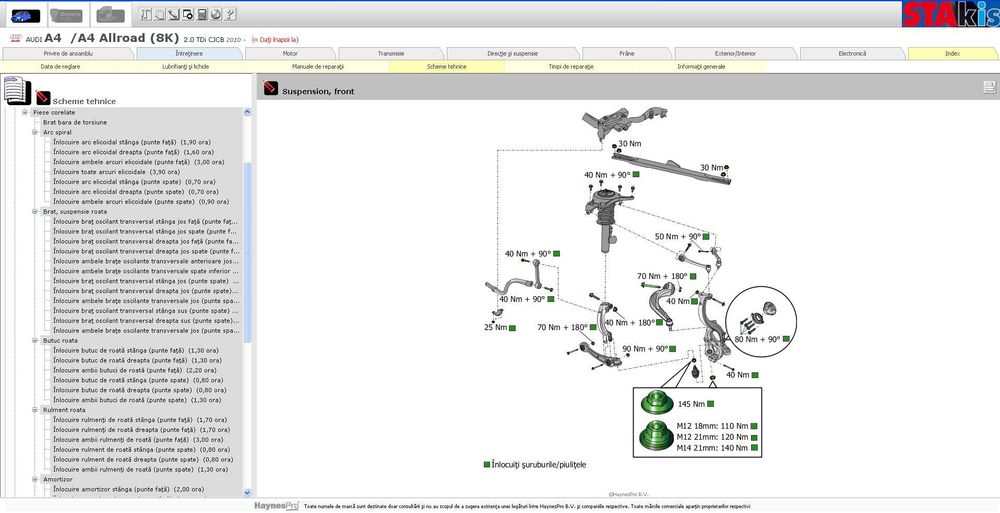Click the window search toolbar icon
The image size is (1000, 513).
188,14
